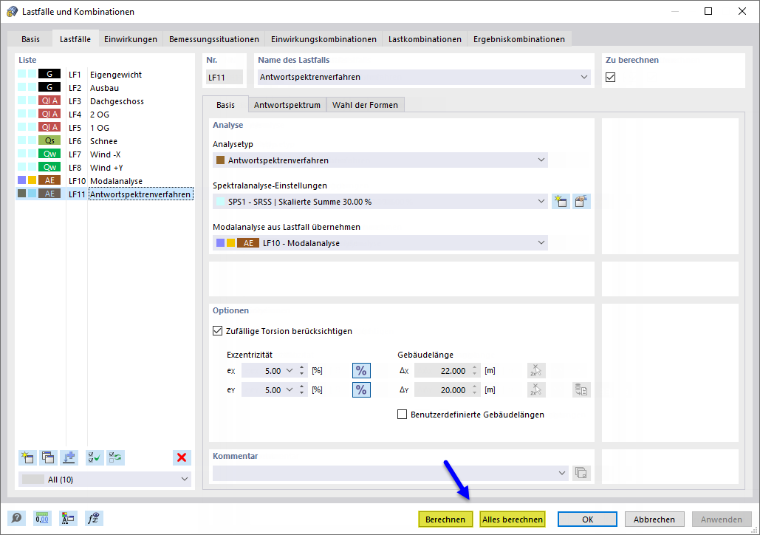Open the Bemessungssituationen tab
This screenshot has width=760, height=535.
(214, 39)
